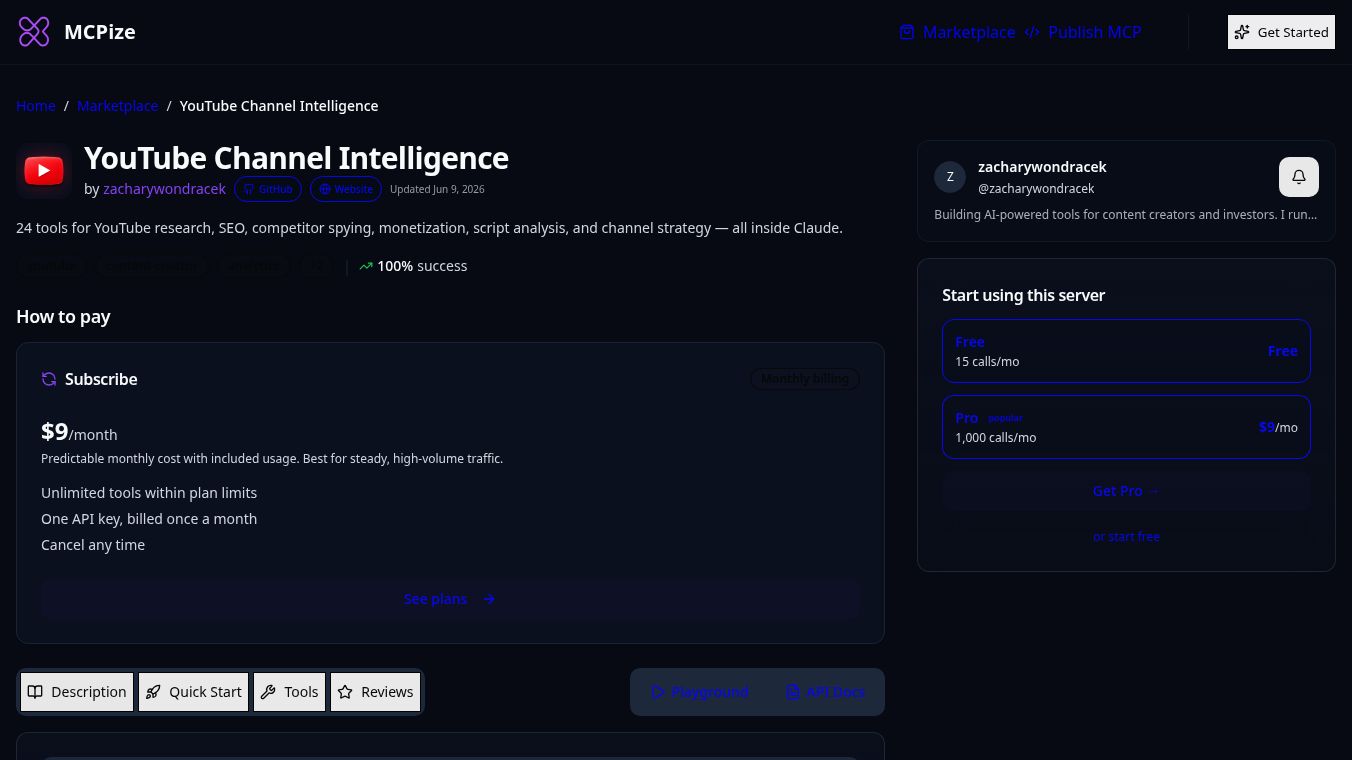
Task: Click the author avatar Z
Action: [950, 177]
